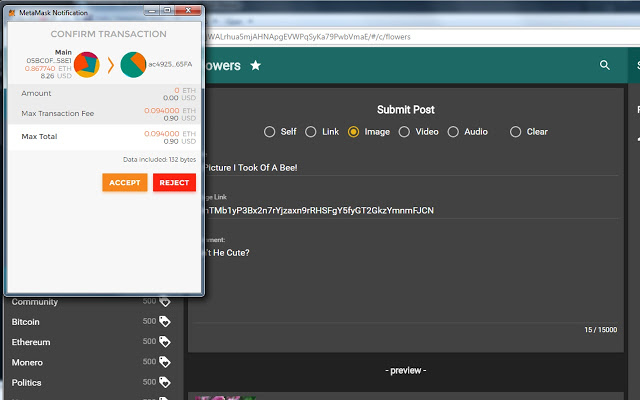
Task: Click the Image Link input field
Action: coord(400,211)
